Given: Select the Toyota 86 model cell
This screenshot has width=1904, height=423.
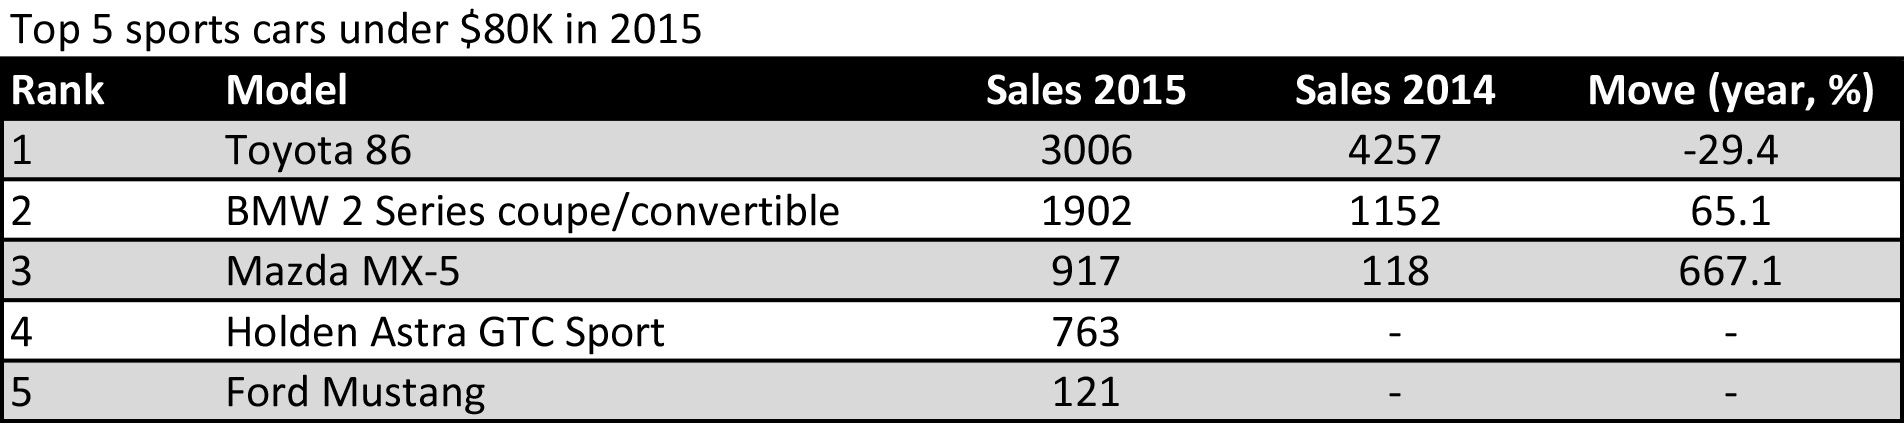Looking at the screenshot, I should tap(319, 151).
